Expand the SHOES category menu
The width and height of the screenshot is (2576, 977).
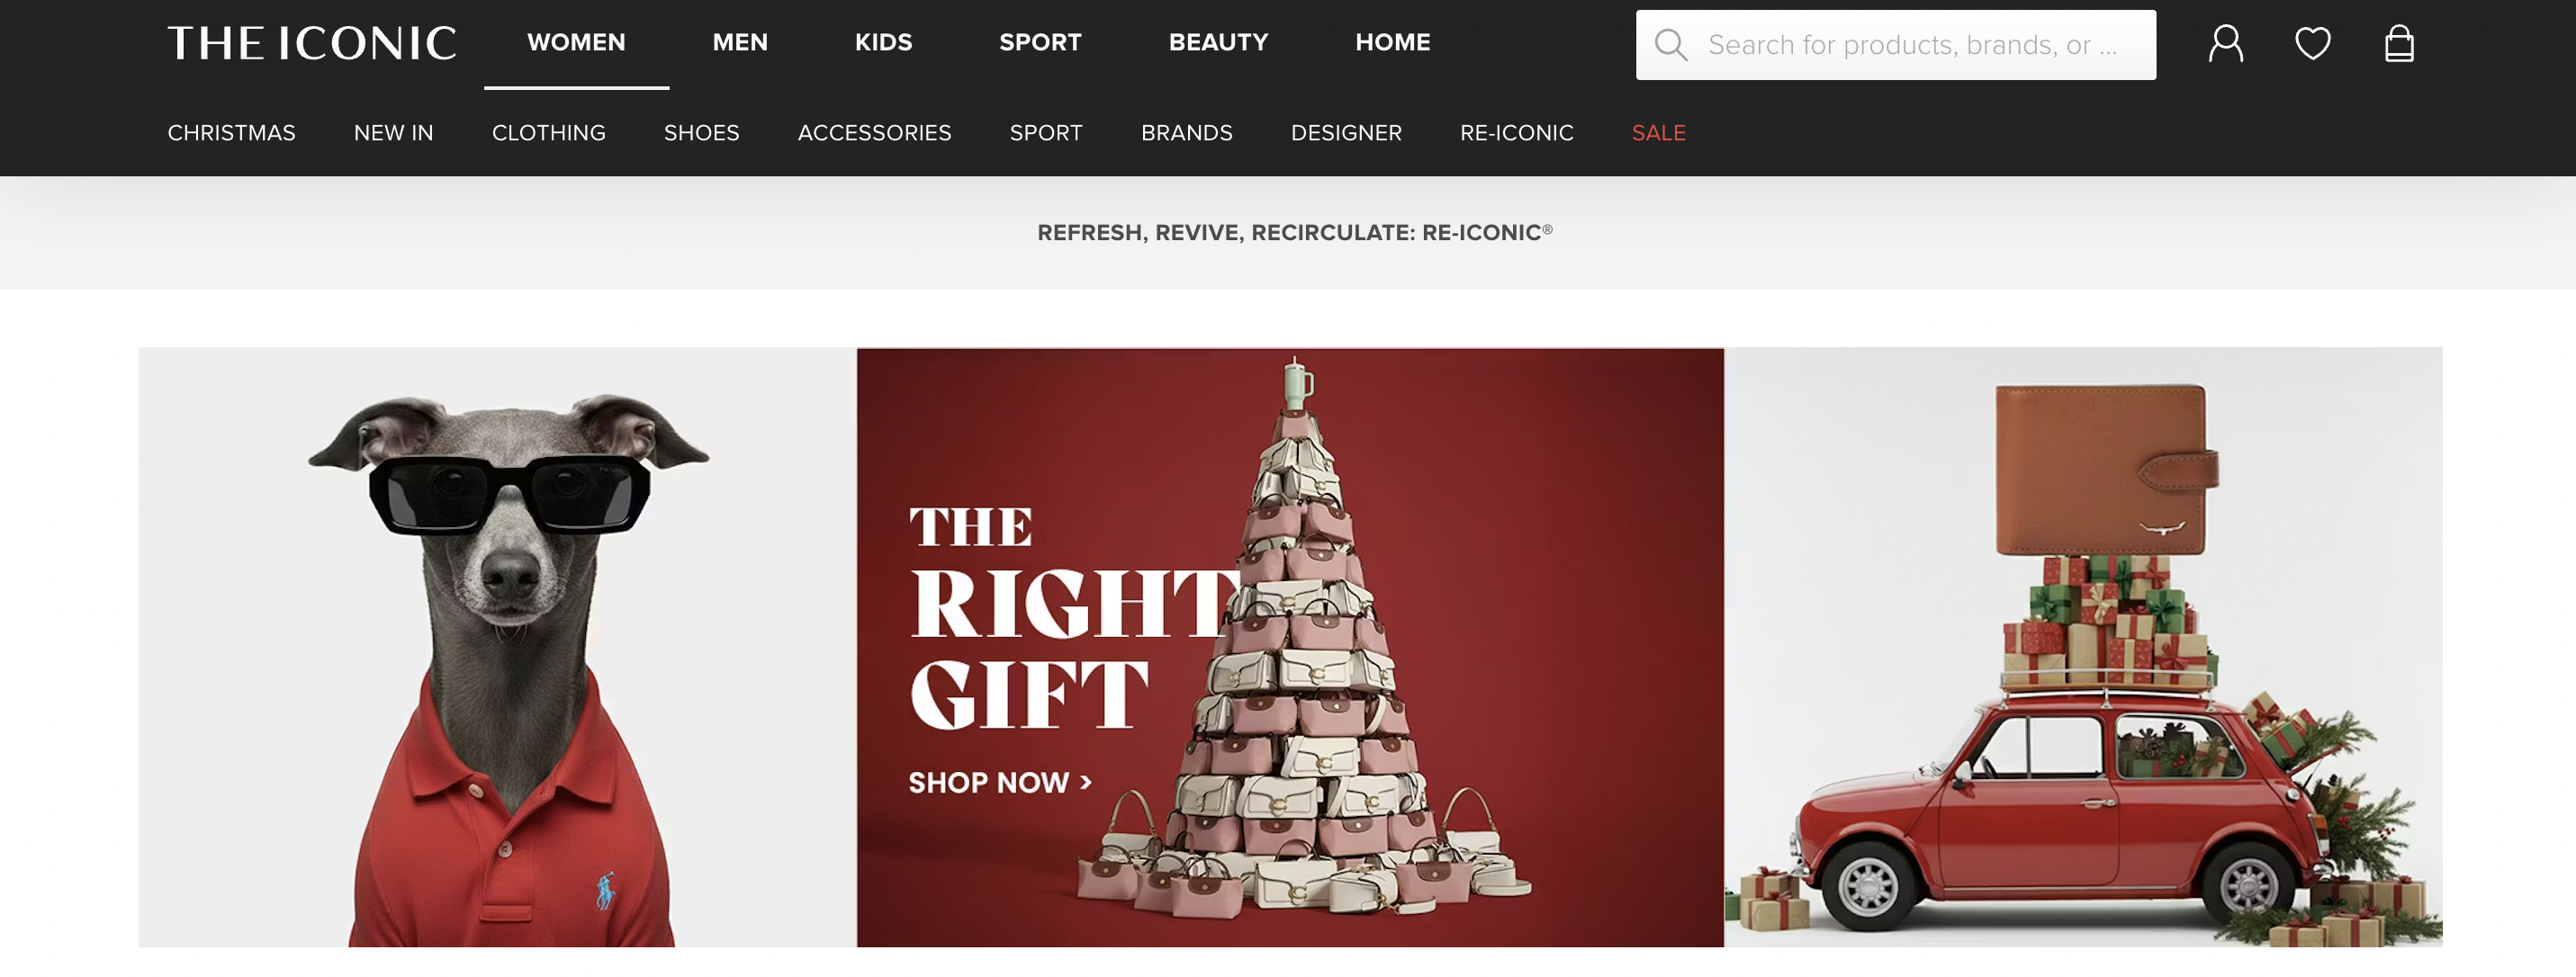tap(701, 133)
